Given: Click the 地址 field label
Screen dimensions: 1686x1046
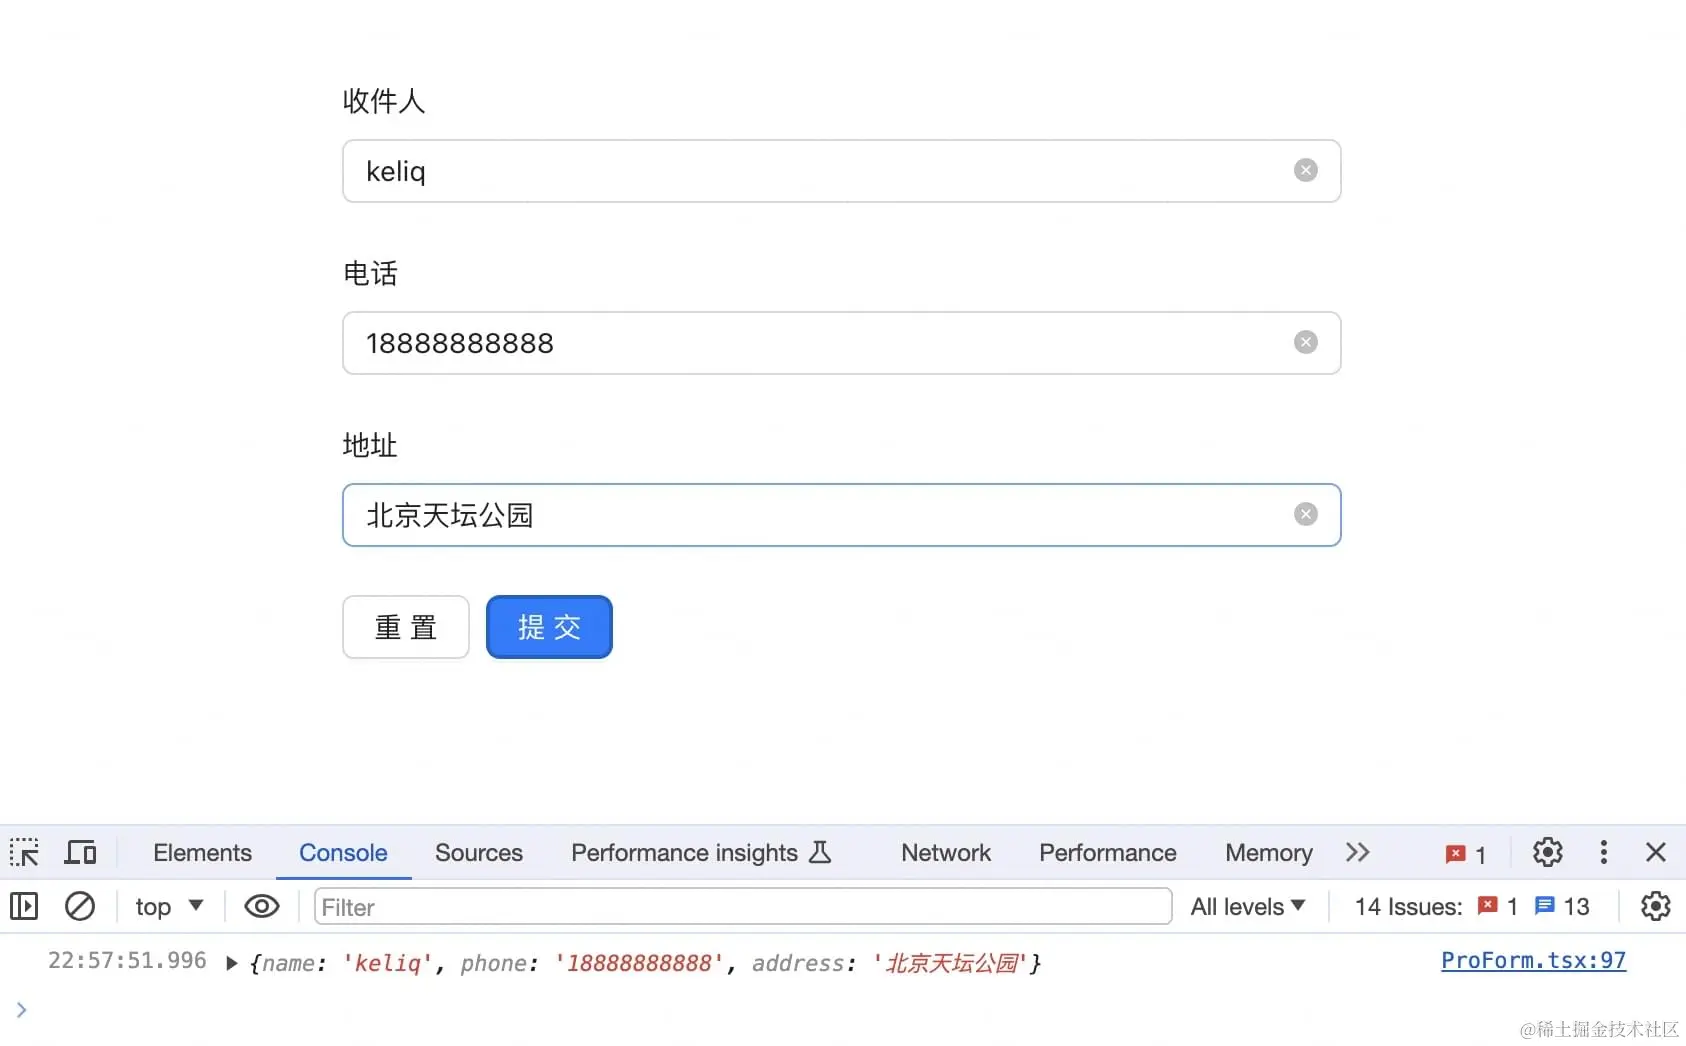Looking at the screenshot, I should click(370, 445).
